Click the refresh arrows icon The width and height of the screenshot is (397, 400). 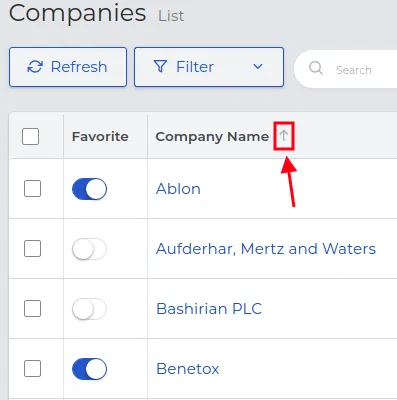click(35, 67)
